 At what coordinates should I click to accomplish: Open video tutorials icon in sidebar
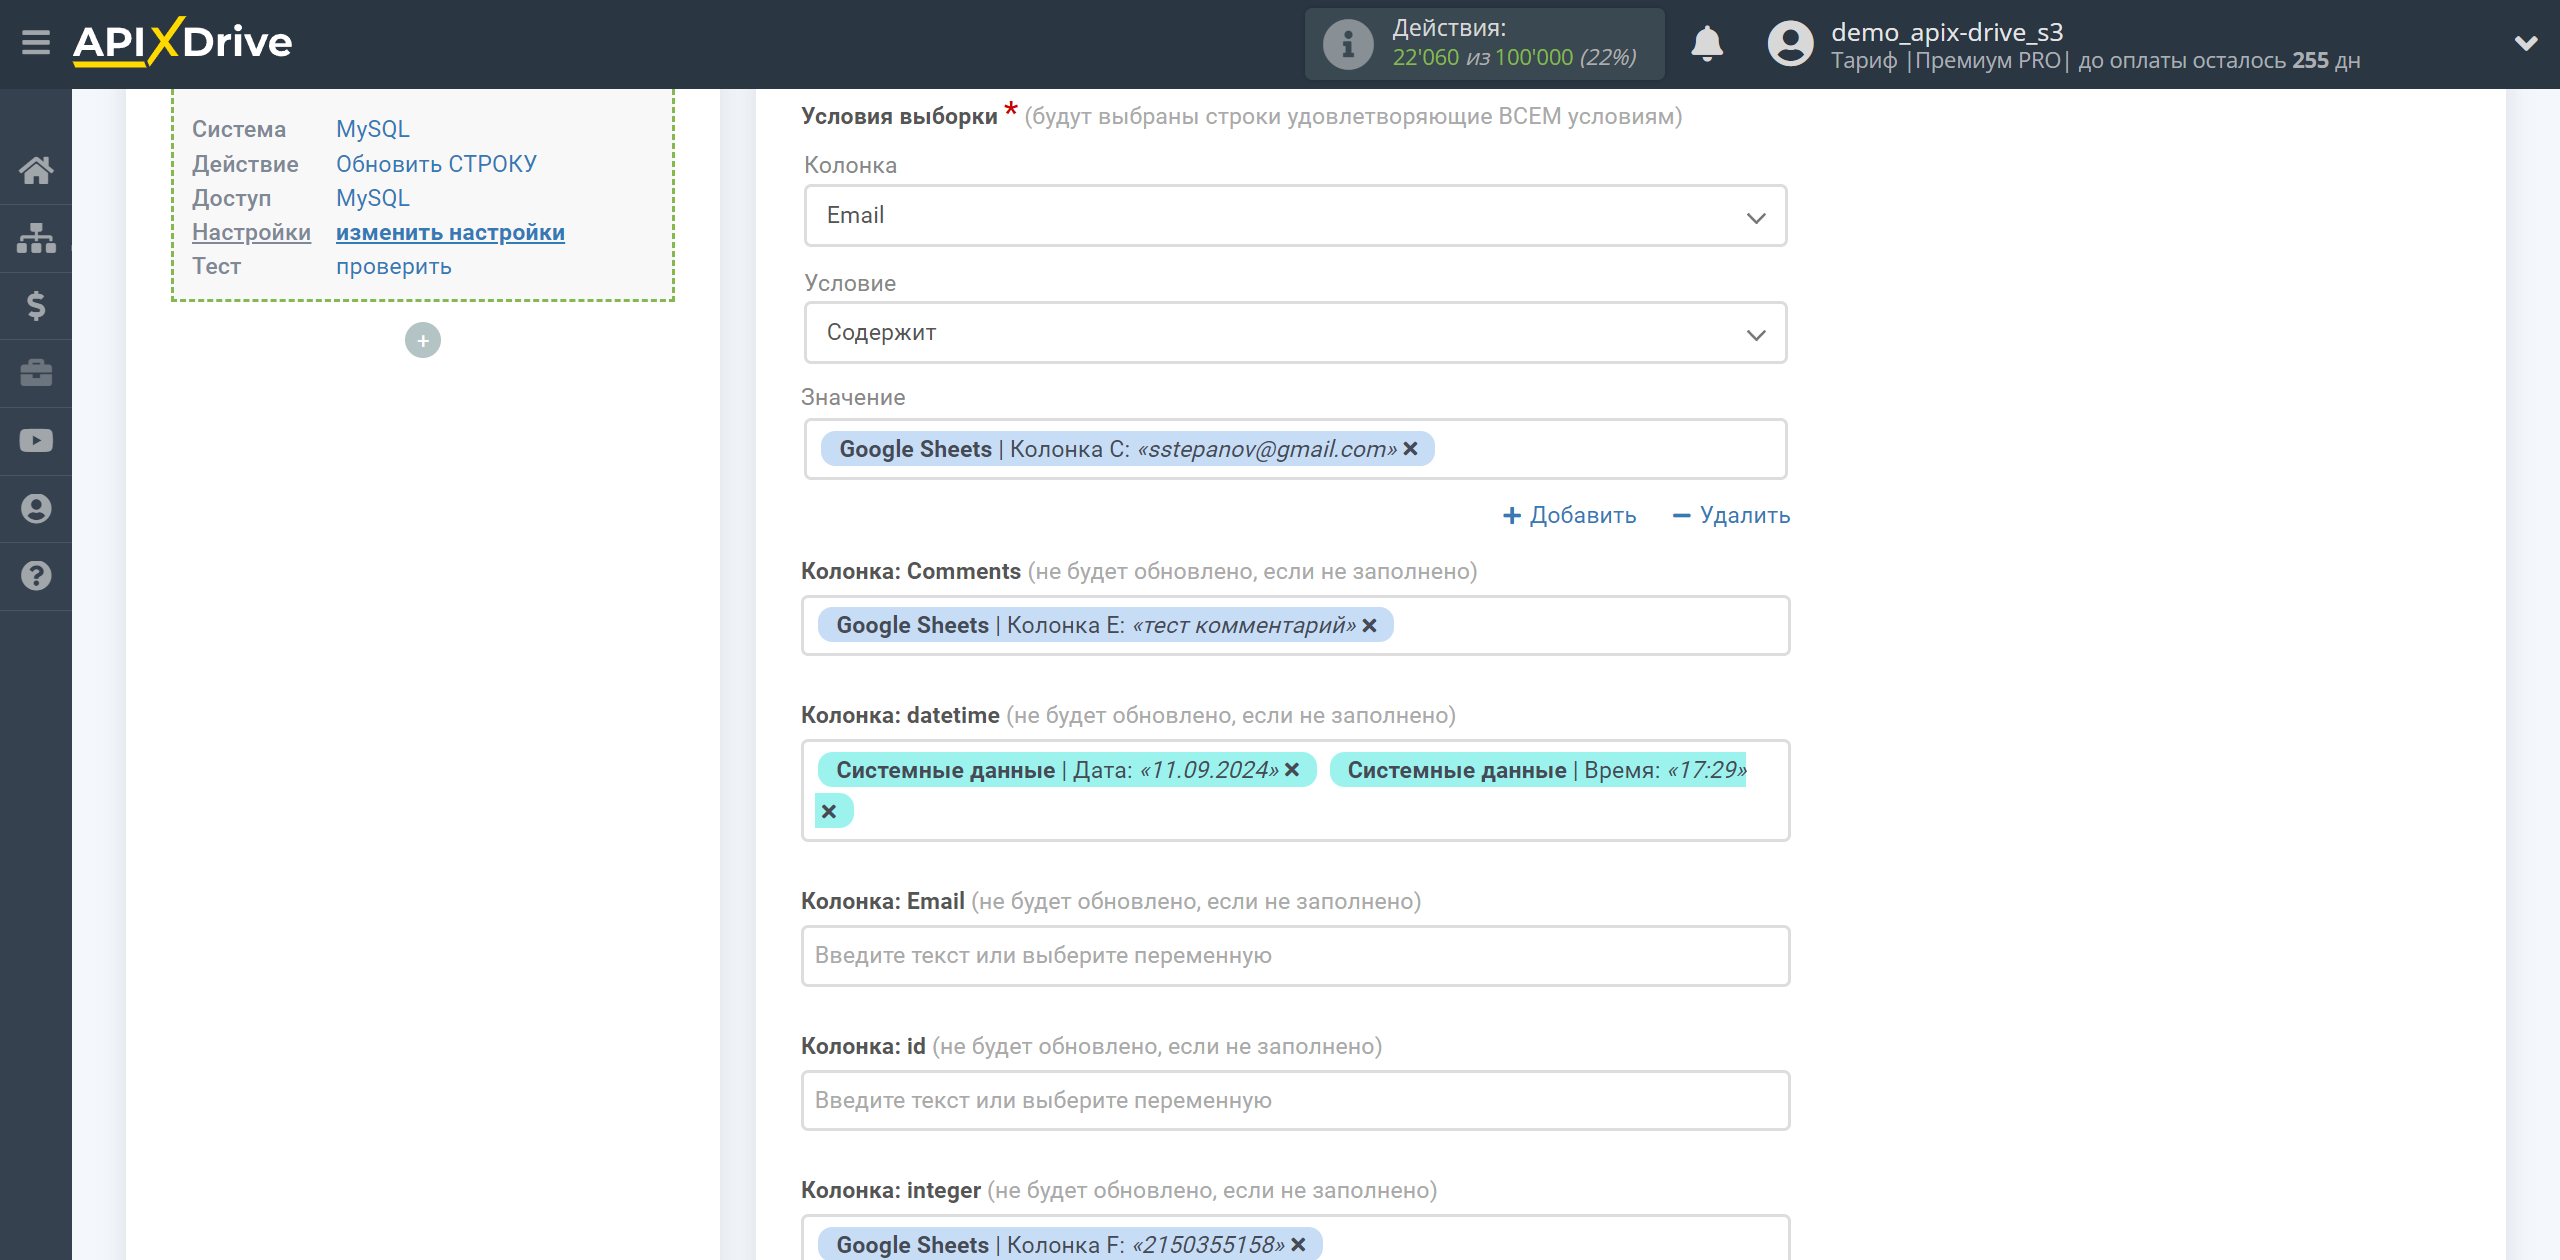tap(36, 441)
